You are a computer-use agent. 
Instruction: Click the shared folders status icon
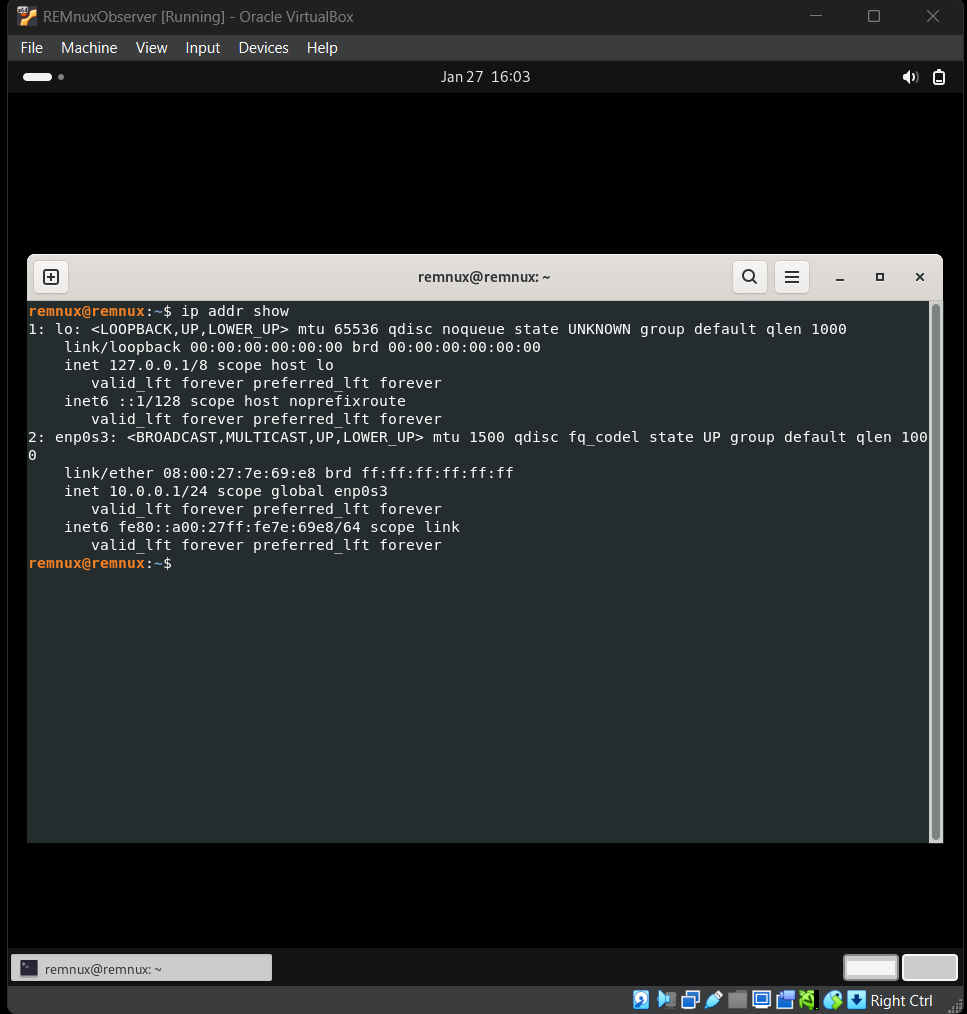(737, 1000)
